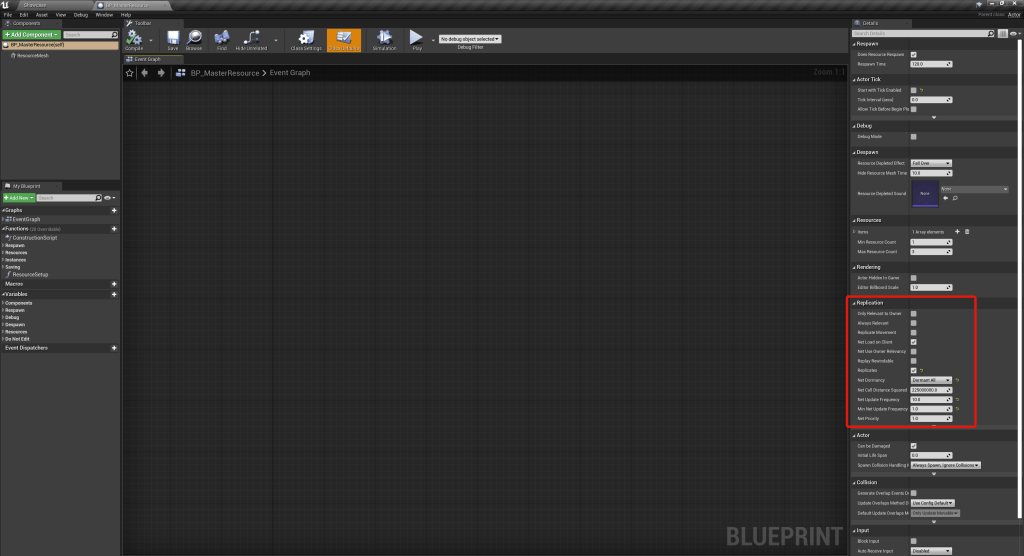
Task: Check the Actor Hidden In Game checkbox
Action: [914, 278]
